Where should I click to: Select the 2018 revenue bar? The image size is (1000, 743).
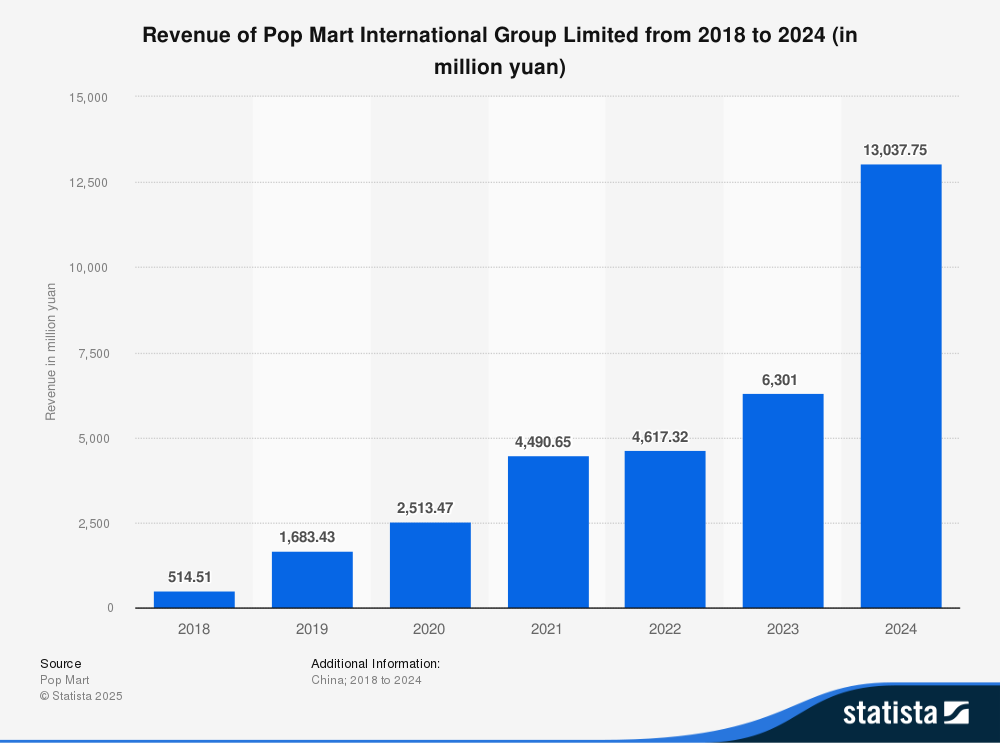194,600
